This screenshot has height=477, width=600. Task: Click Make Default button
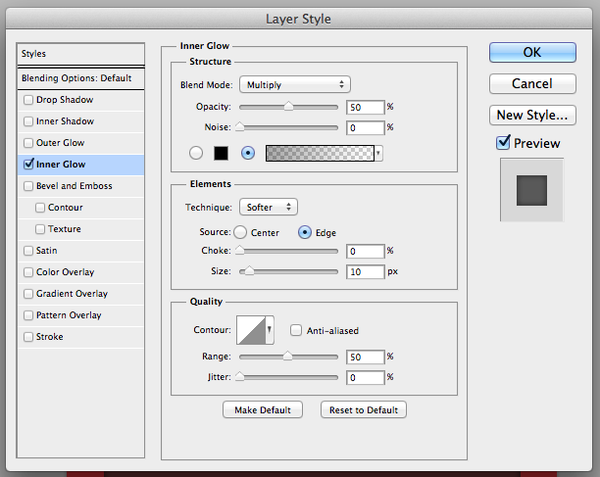[262, 410]
